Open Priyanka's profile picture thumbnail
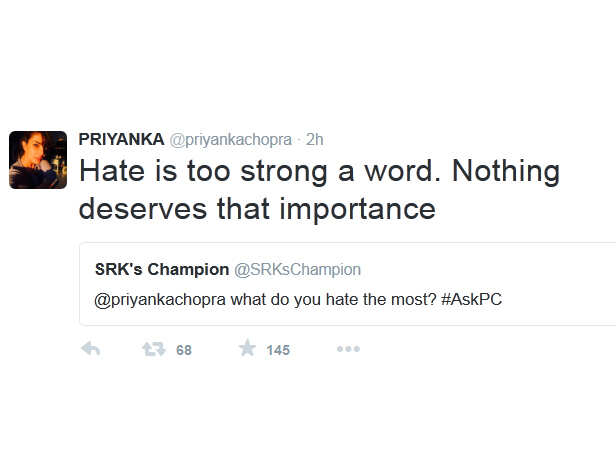Screen dimensions: 616x450 [x=38, y=160]
